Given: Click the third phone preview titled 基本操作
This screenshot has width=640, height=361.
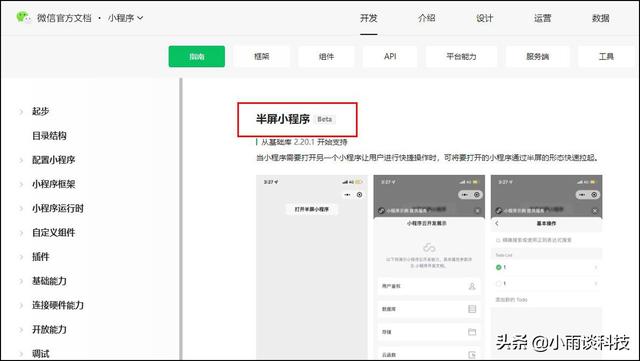Looking at the screenshot, I should [546, 267].
